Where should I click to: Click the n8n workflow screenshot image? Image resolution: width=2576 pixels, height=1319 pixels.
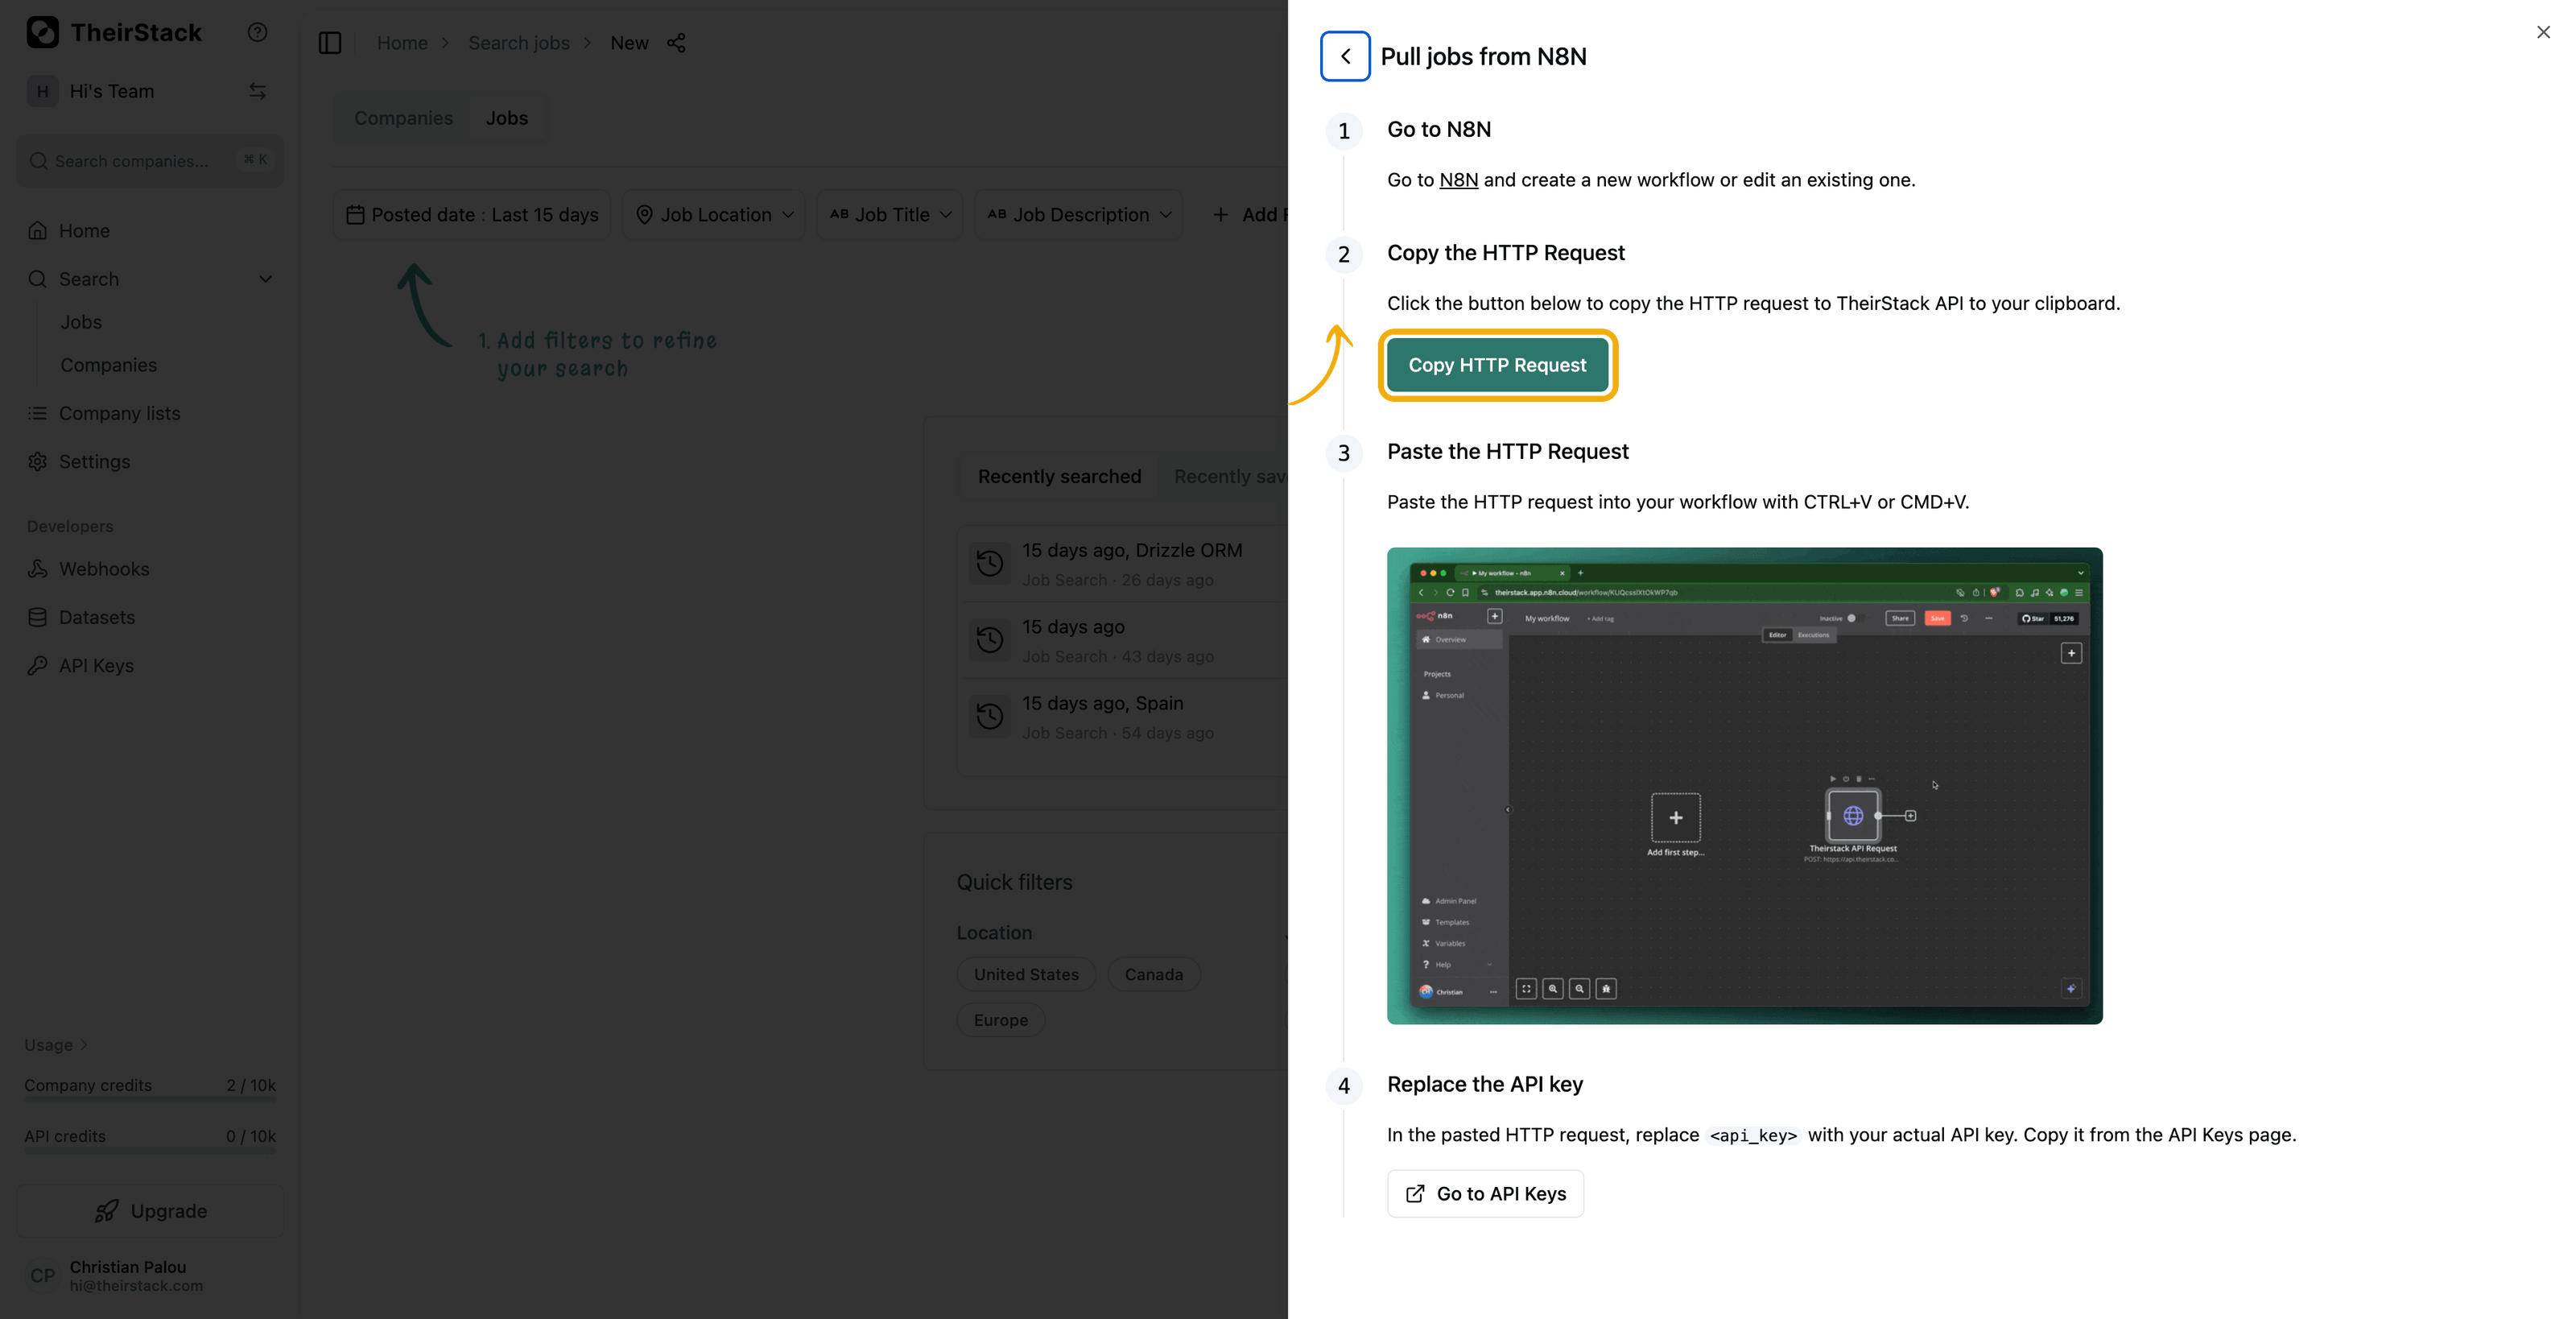pyautogui.click(x=1744, y=785)
